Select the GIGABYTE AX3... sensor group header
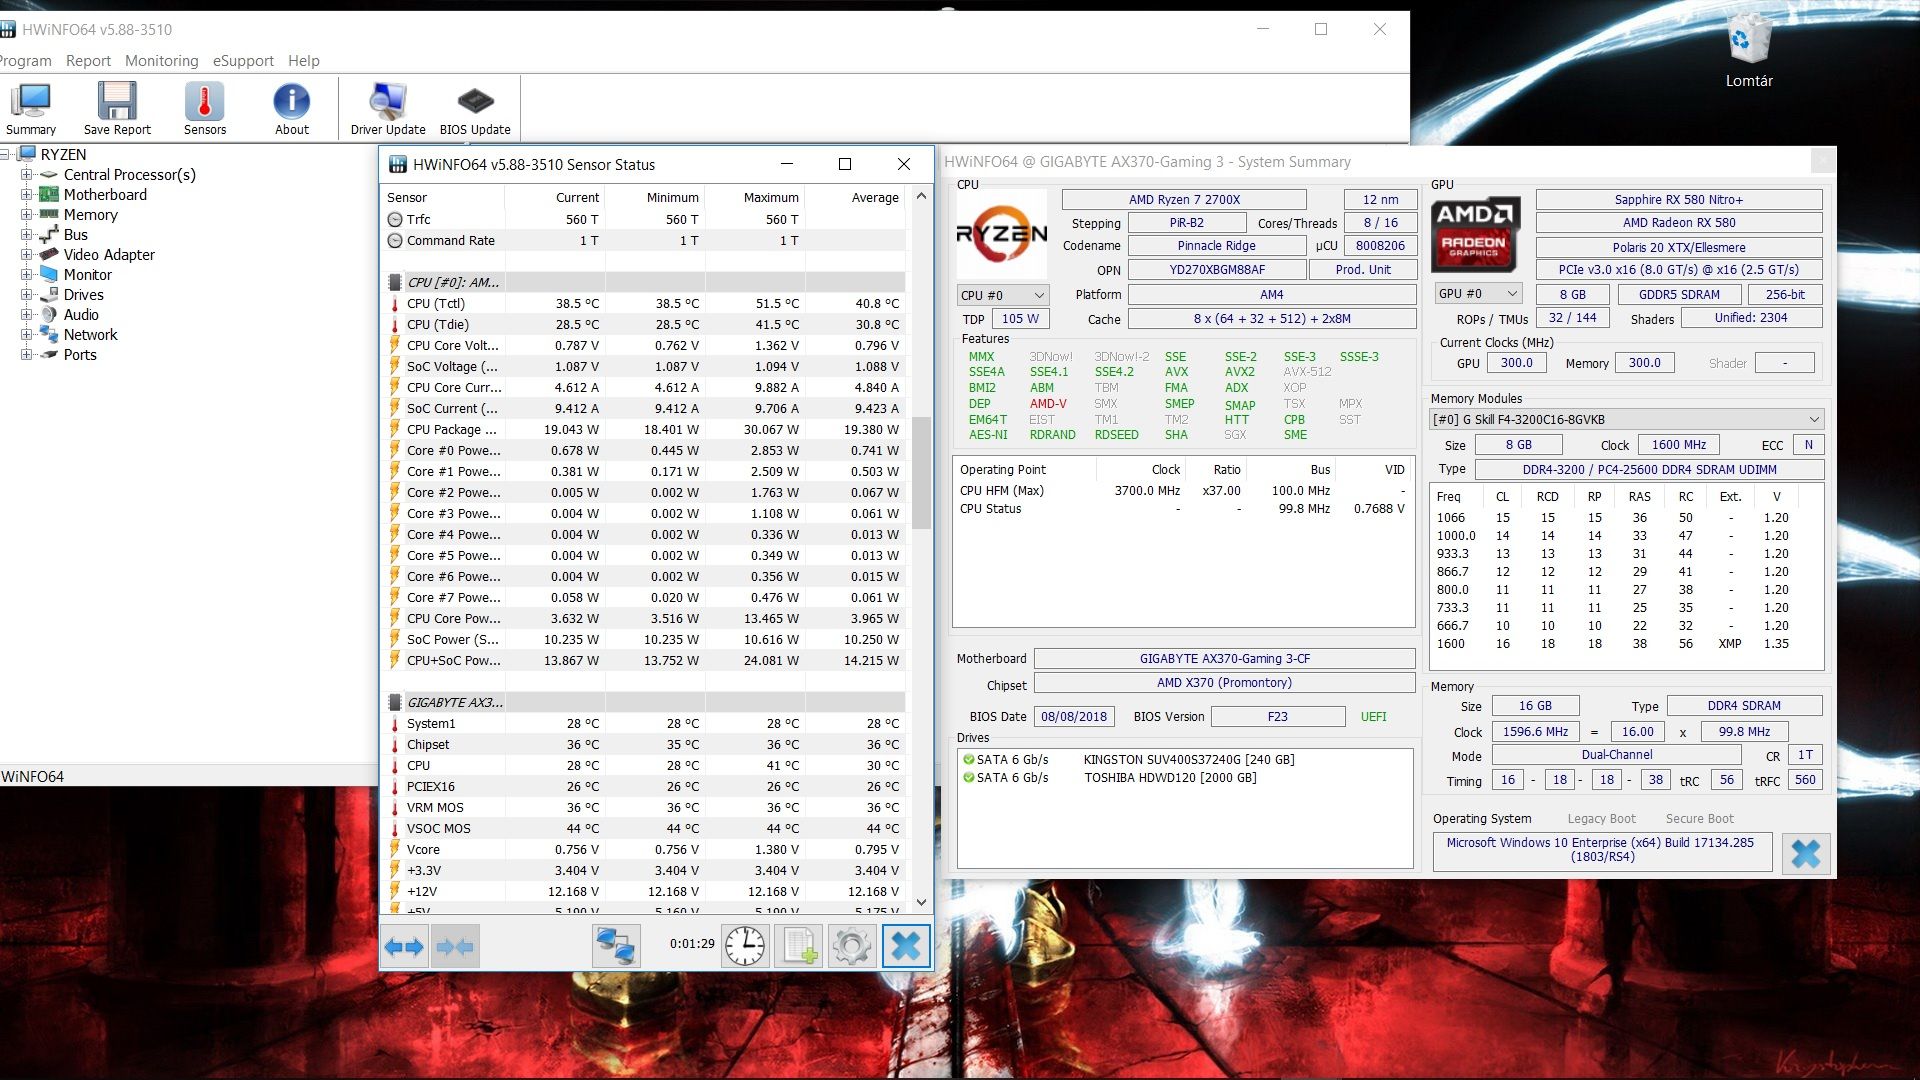Screen dimensions: 1920x1080 [645, 702]
